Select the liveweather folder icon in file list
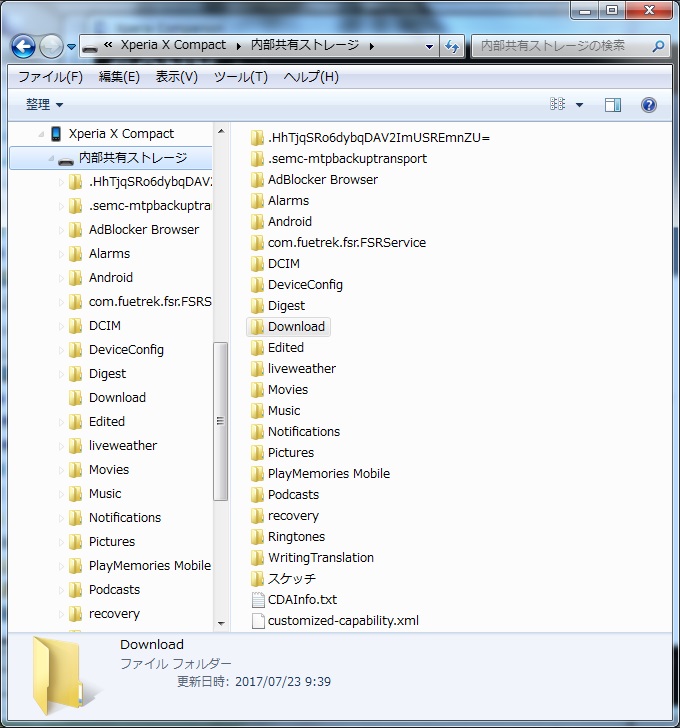The width and height of the screenshot is (680, 728). point(257,369)
